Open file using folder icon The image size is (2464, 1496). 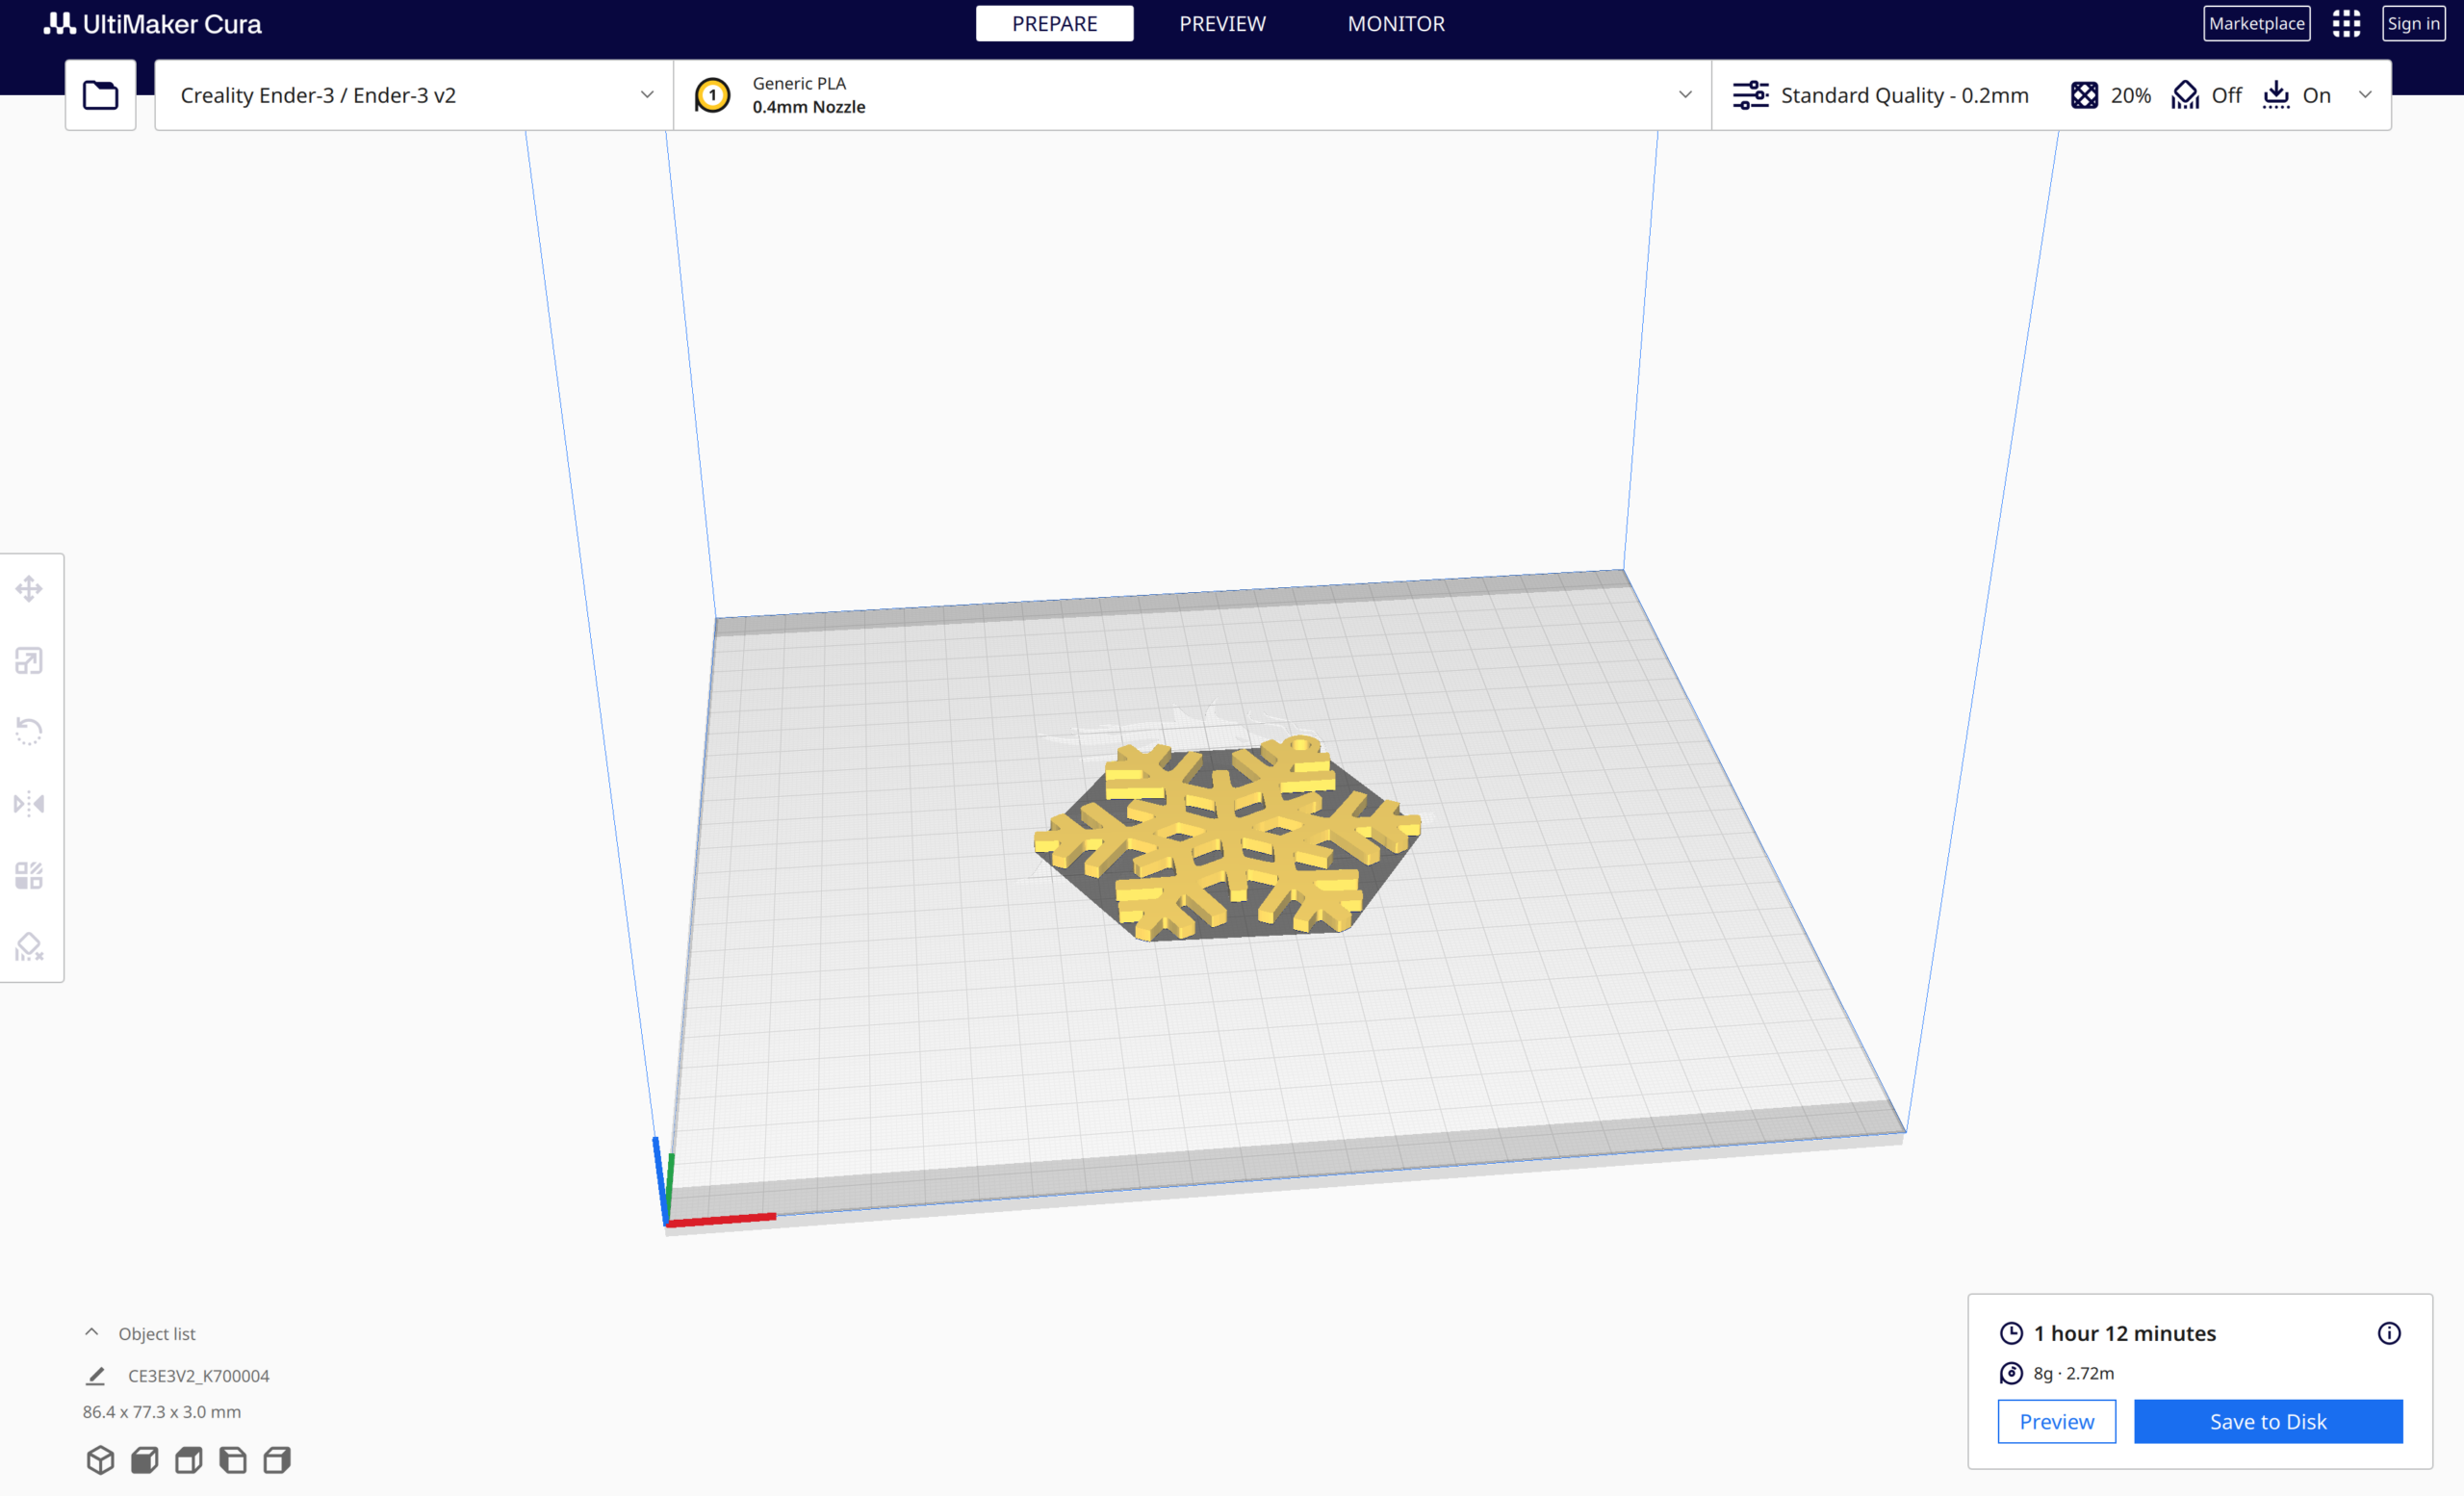(100, 95)
